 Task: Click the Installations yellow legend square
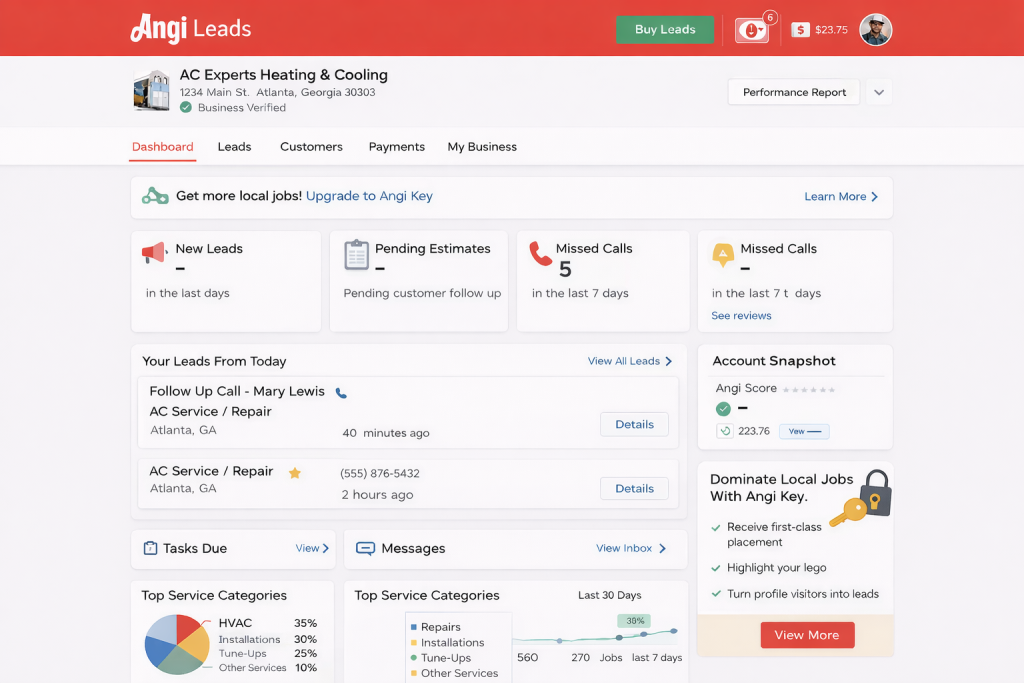(x=413, y=643)
